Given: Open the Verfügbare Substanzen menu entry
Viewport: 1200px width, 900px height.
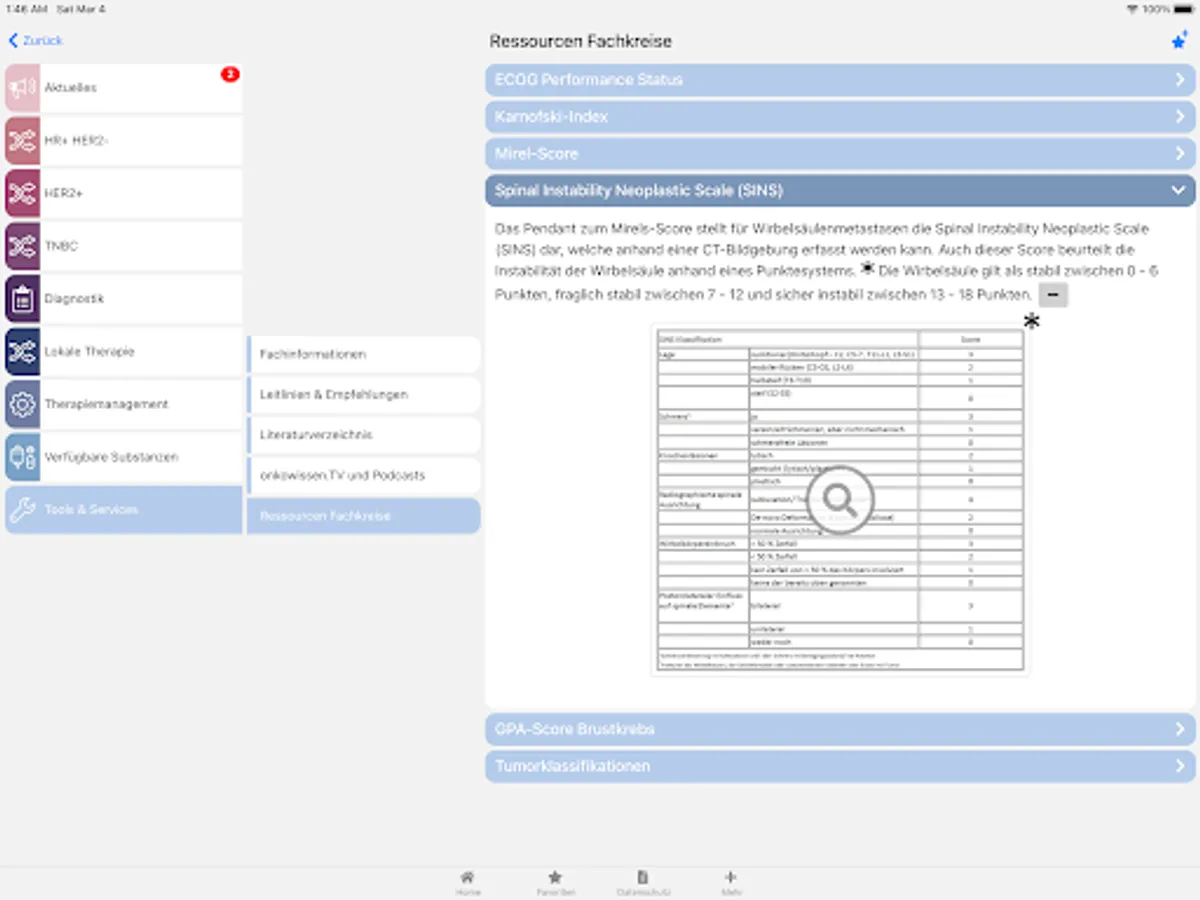Looking at the screenshot, I should coord(123,457).
